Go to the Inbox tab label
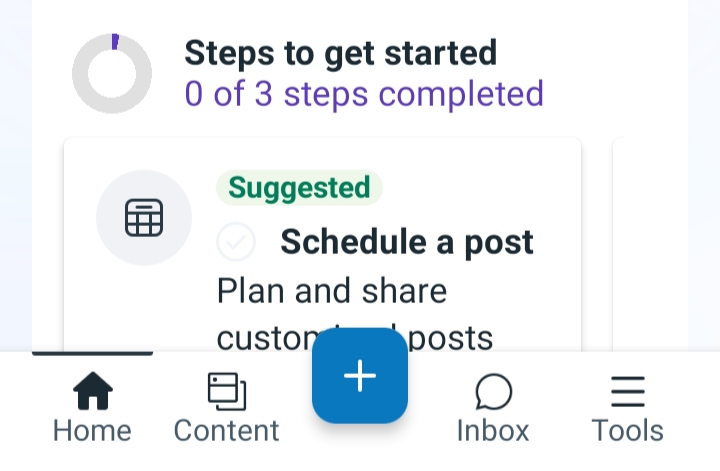The width and height of the screenshot is (720, 471). click(x=493, y=431)
